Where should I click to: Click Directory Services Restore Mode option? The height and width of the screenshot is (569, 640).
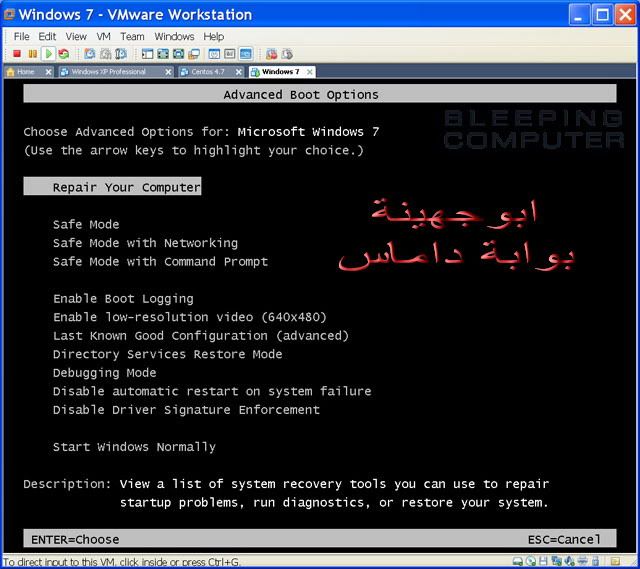coord(168,354)
